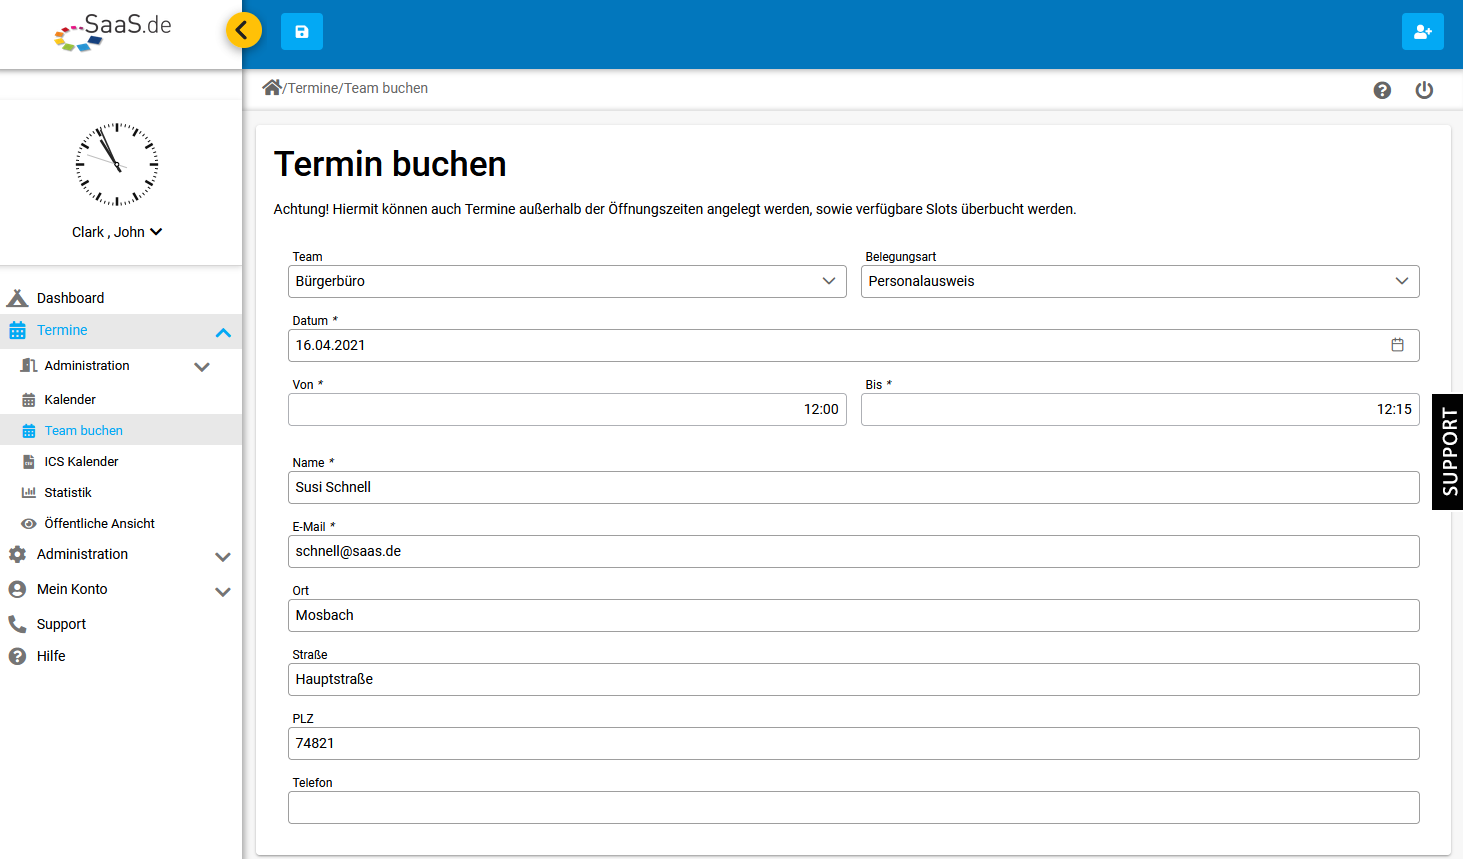Click the analog clock widget
This screenshot has width=1463, height=859.
[117, 164]
